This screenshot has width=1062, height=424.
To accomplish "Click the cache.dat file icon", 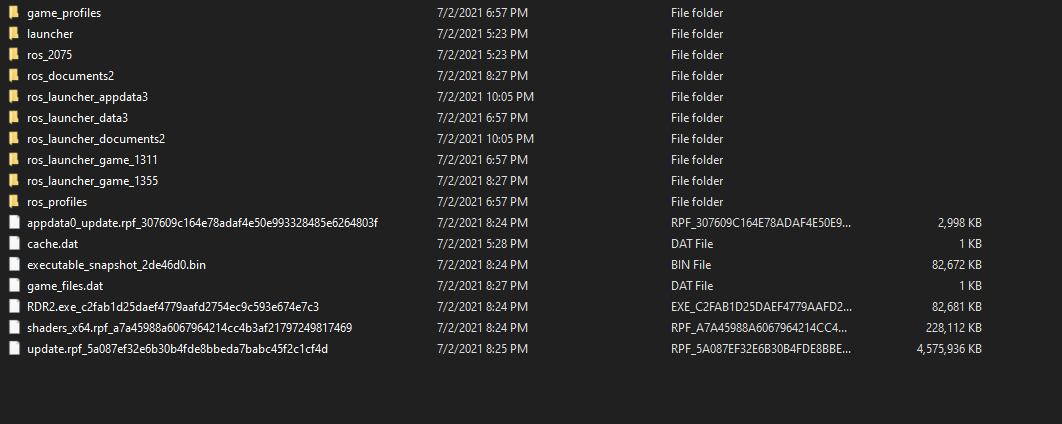I will click(14, 243).
